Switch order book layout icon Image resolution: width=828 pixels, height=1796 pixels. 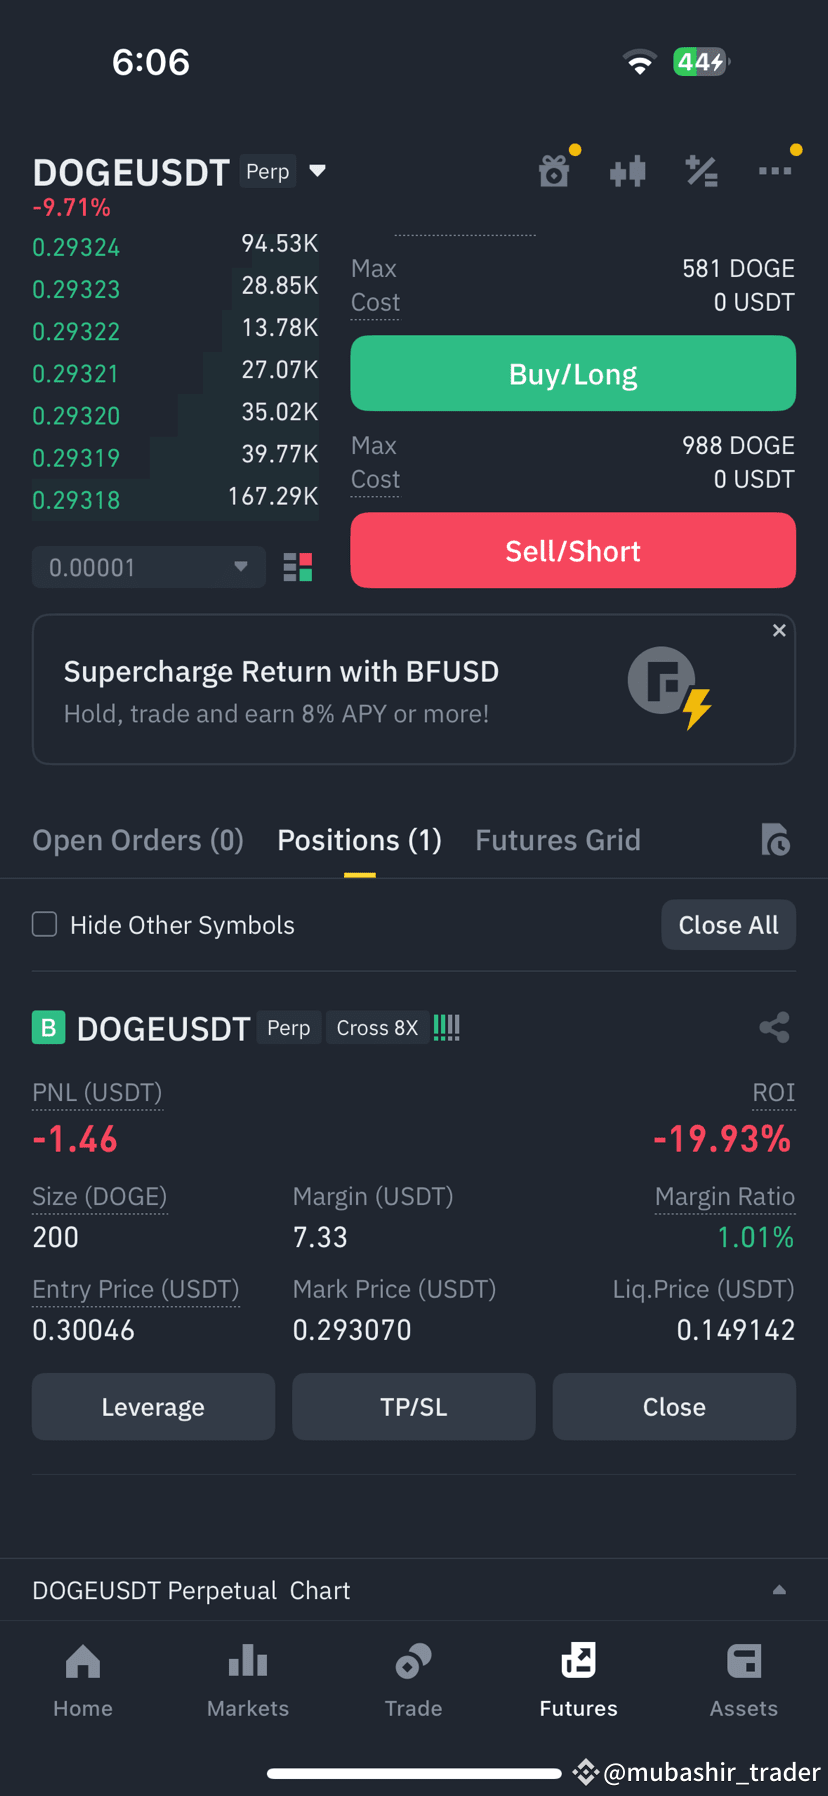[298, 567]
